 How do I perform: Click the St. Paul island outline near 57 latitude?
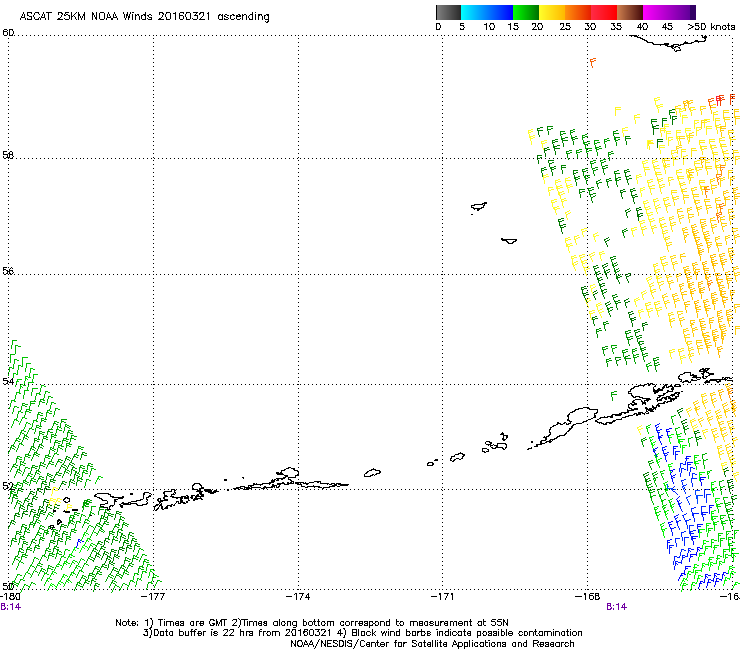(479, 207)
